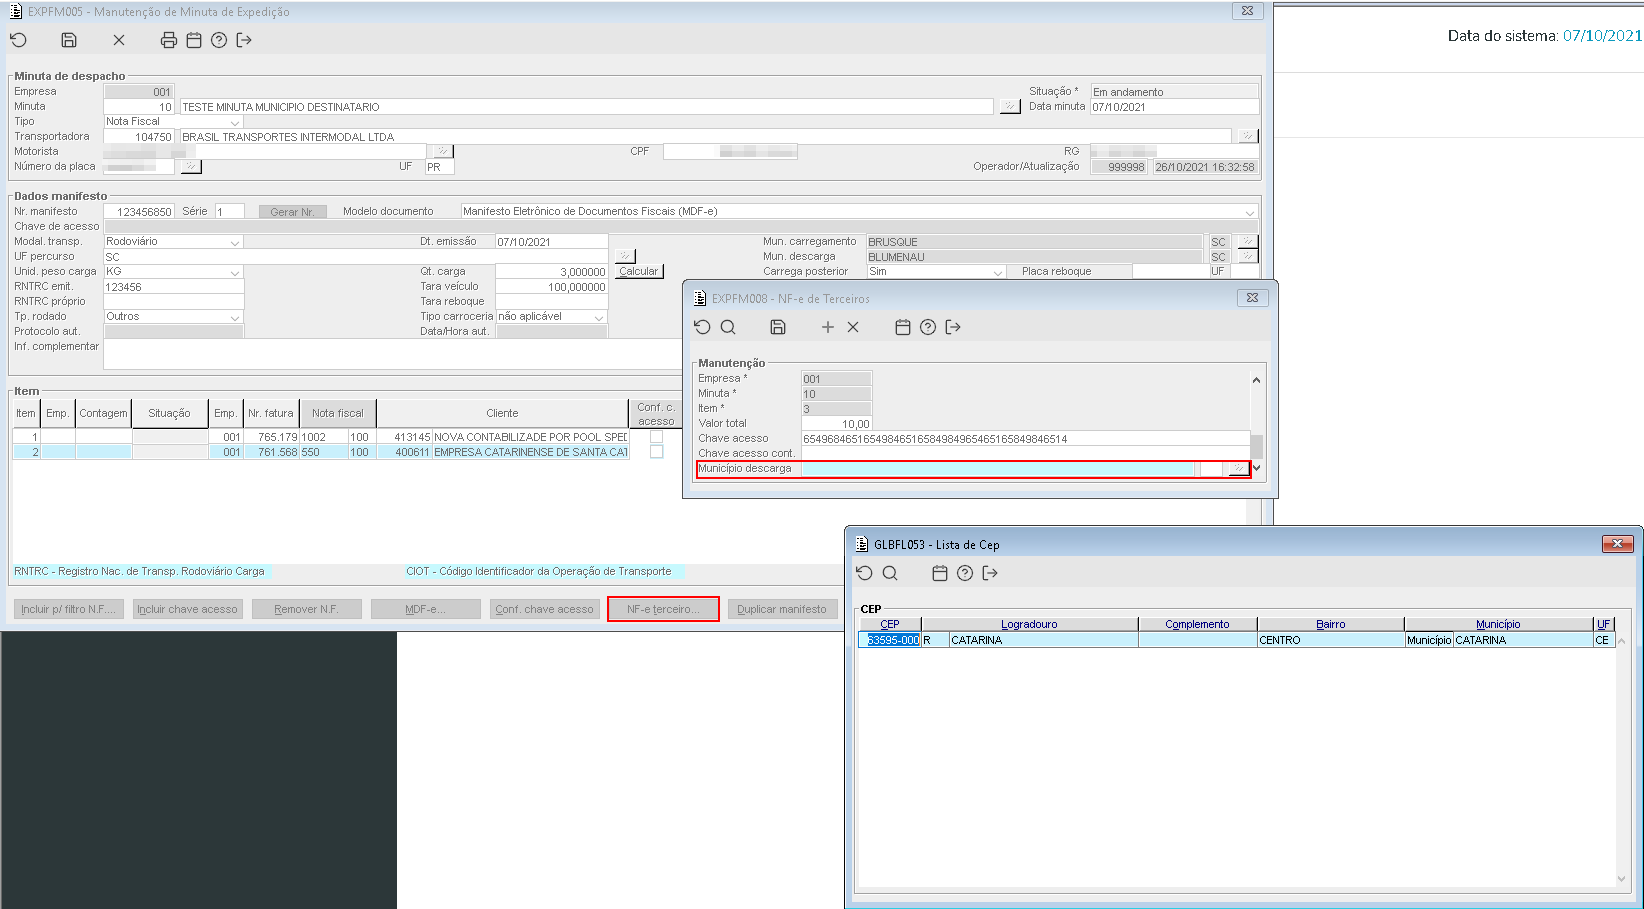Click the Chave acesso field in NF-e de Terceiros
The image size is (1644, 909).
point(1026,439)
